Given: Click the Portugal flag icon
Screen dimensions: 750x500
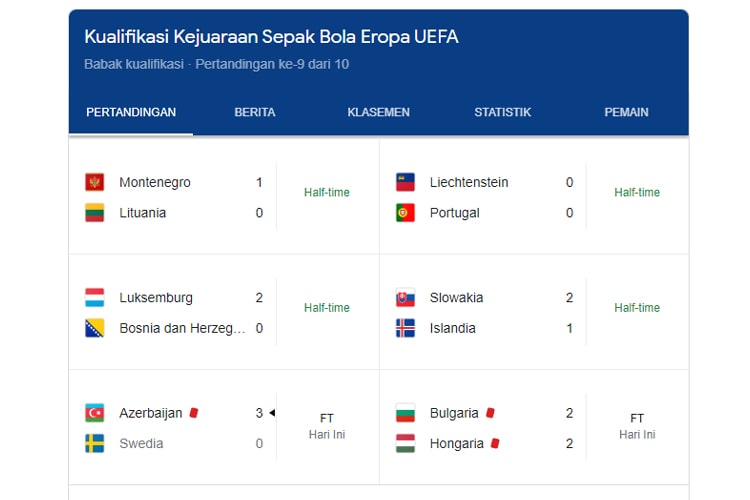Looking at the screenshot, I should [405, 213].
